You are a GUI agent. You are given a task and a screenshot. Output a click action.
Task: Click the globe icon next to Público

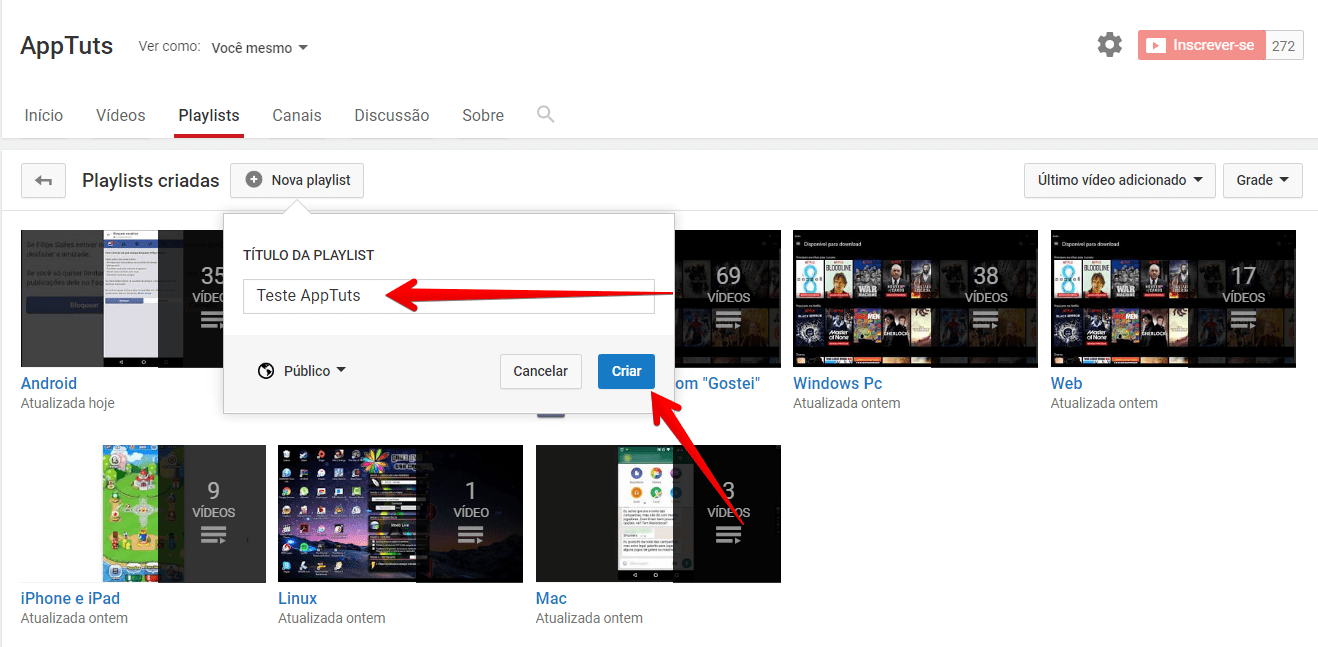(266, 371)
